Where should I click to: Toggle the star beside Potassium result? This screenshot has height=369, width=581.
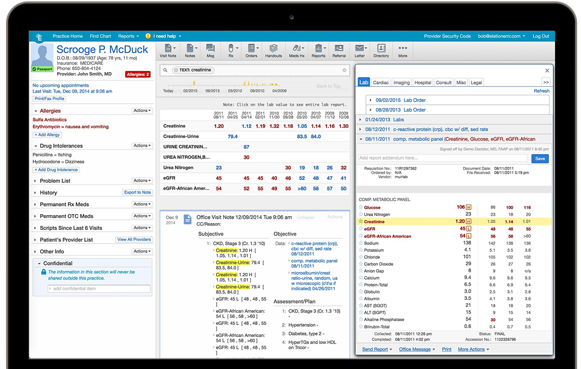(x=361, y=250)
